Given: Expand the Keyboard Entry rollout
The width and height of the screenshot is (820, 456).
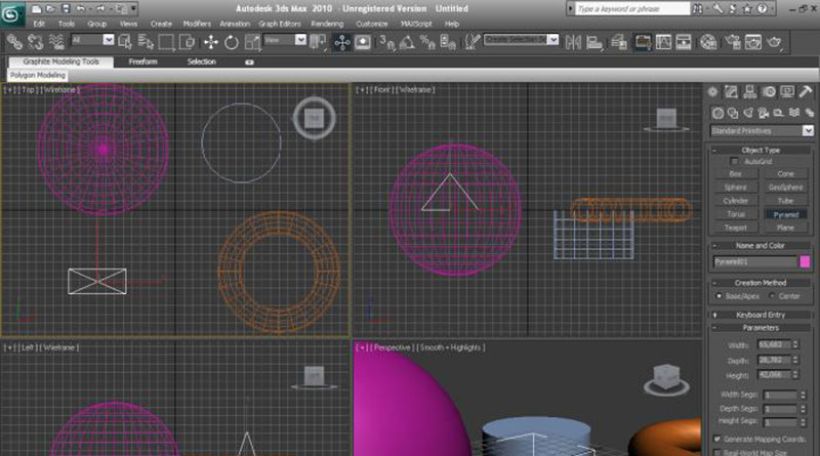Looking at the screenshot, I should pos(761,315).
